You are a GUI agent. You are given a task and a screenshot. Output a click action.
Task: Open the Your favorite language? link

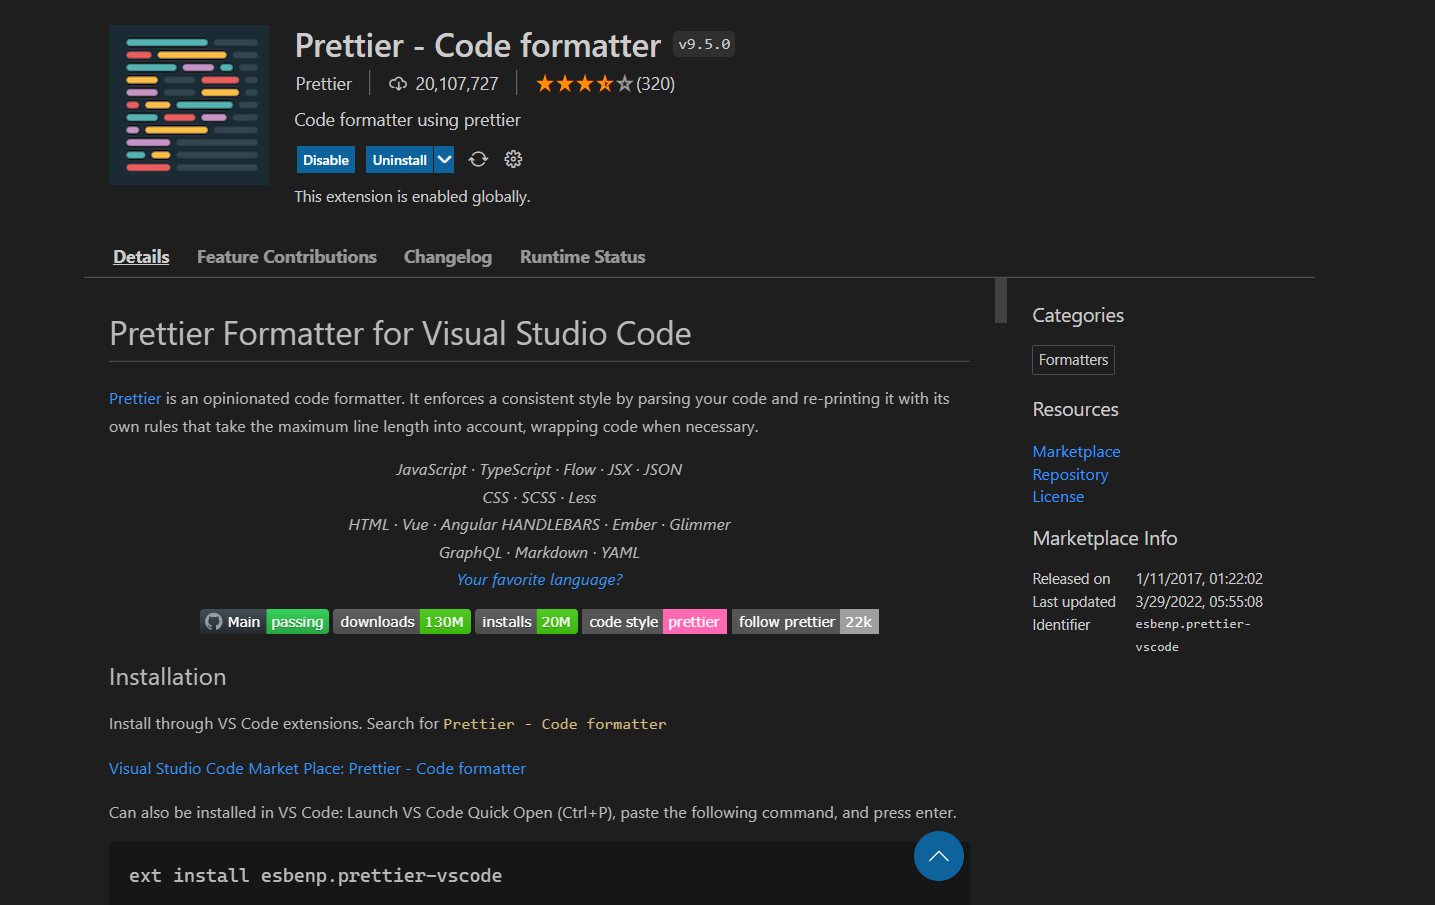(540, 580)
